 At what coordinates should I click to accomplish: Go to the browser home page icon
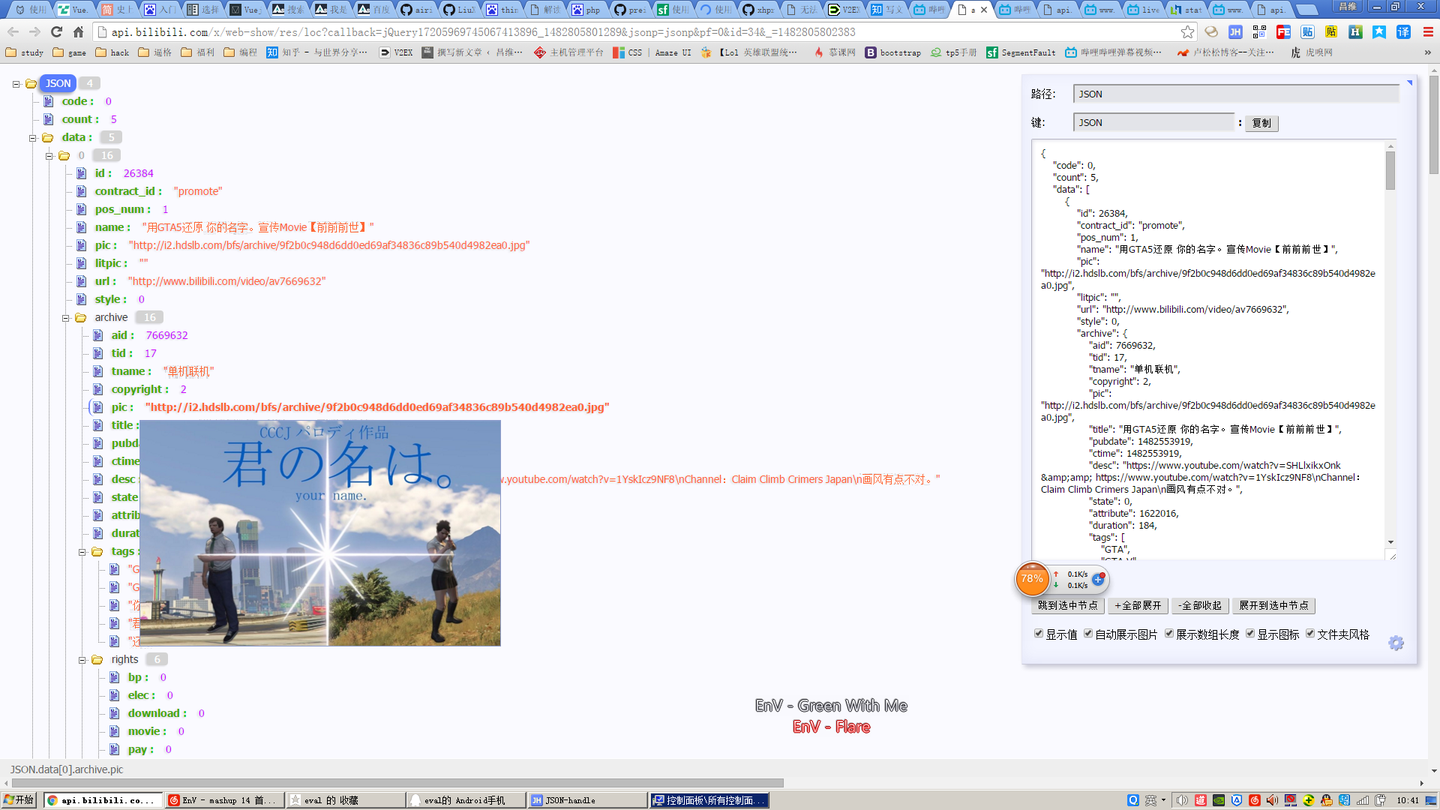(78, 32)
